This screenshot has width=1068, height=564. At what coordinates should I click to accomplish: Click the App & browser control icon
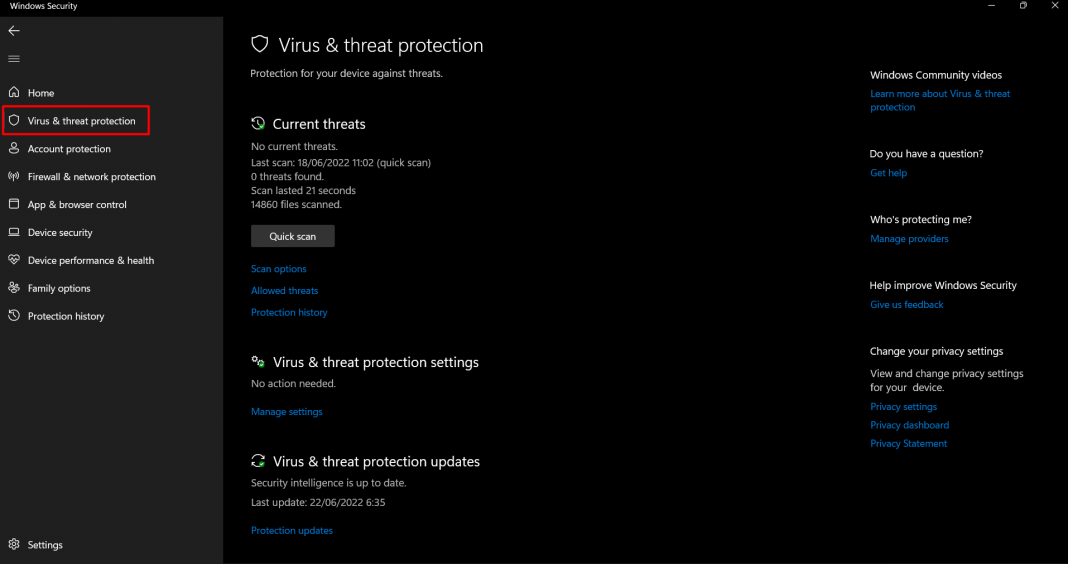point(14,205)
